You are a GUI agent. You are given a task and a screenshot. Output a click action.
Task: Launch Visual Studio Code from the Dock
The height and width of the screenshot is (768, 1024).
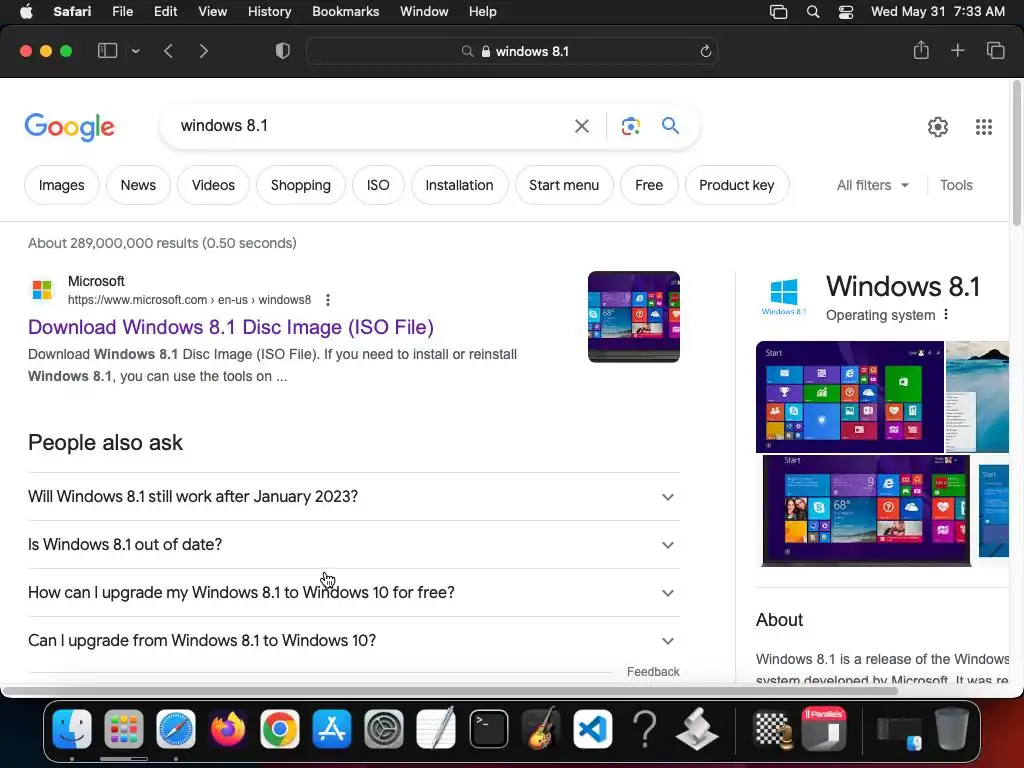(x=592, y=729)
